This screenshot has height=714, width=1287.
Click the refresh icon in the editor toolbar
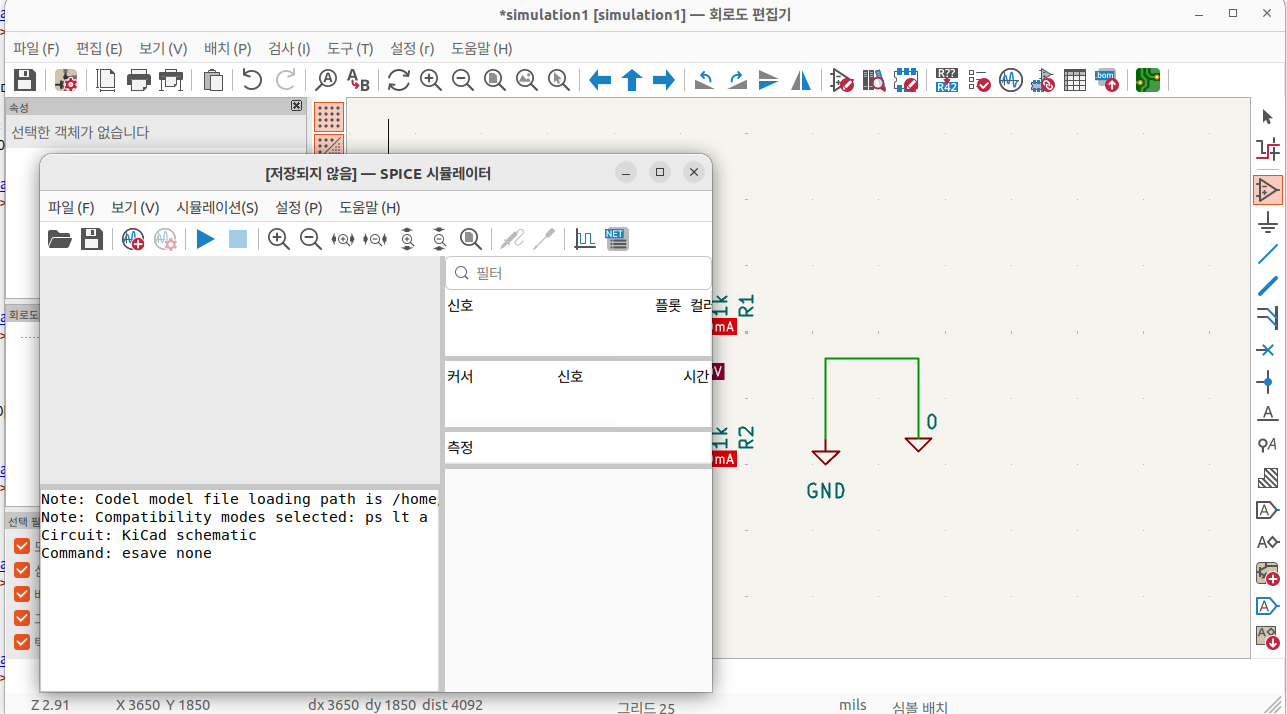399,81
